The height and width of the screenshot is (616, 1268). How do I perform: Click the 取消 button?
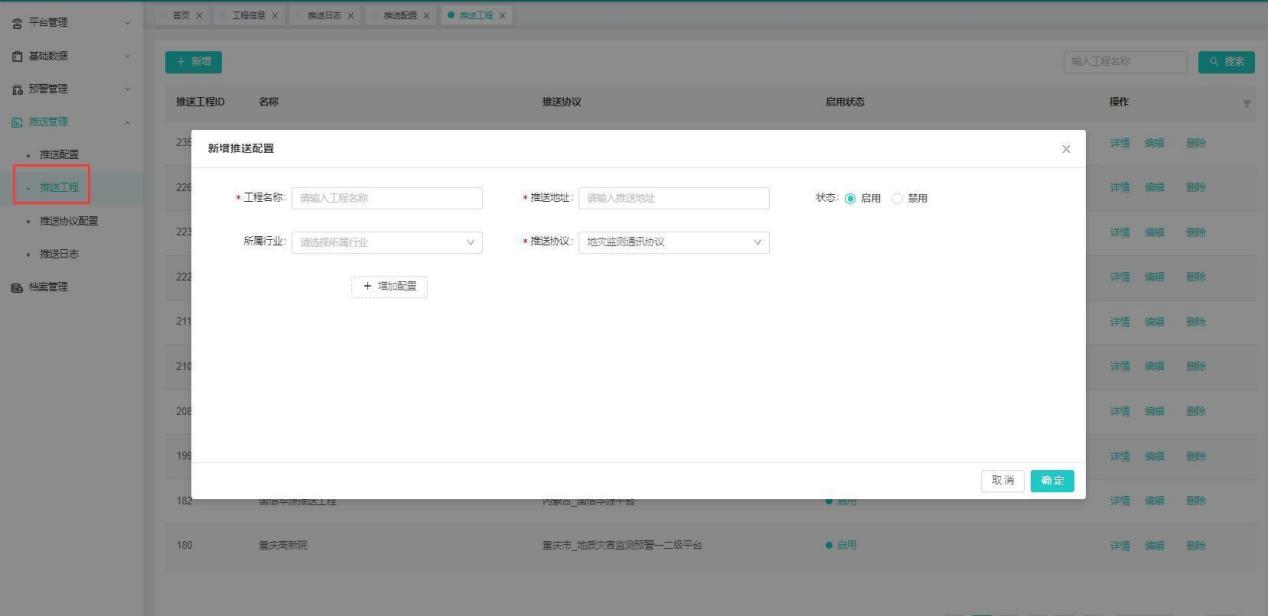coord(1002,481)
